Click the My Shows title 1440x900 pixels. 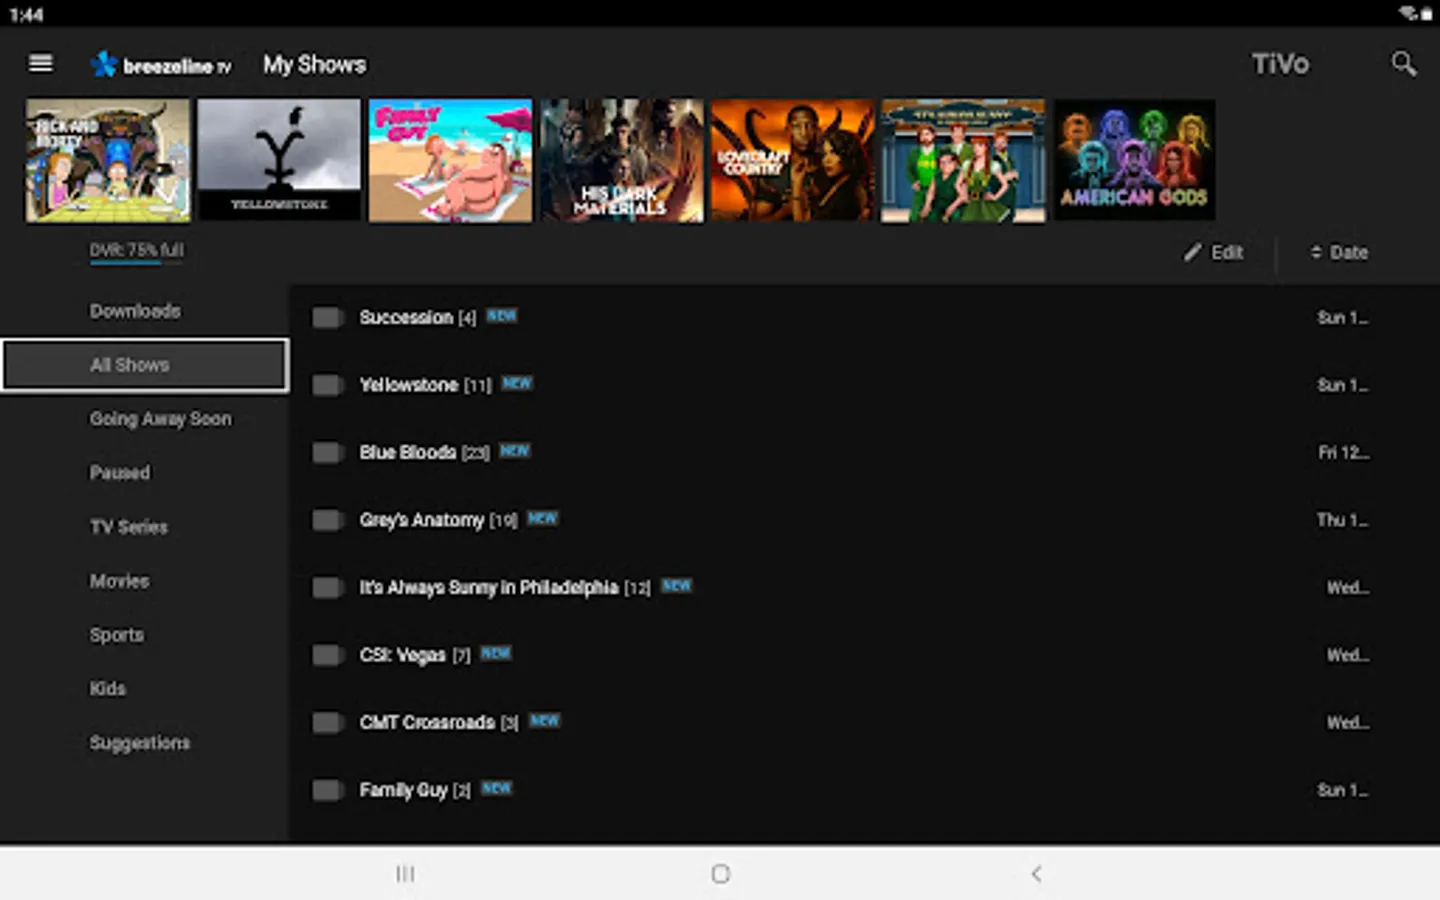pos(315,65)
